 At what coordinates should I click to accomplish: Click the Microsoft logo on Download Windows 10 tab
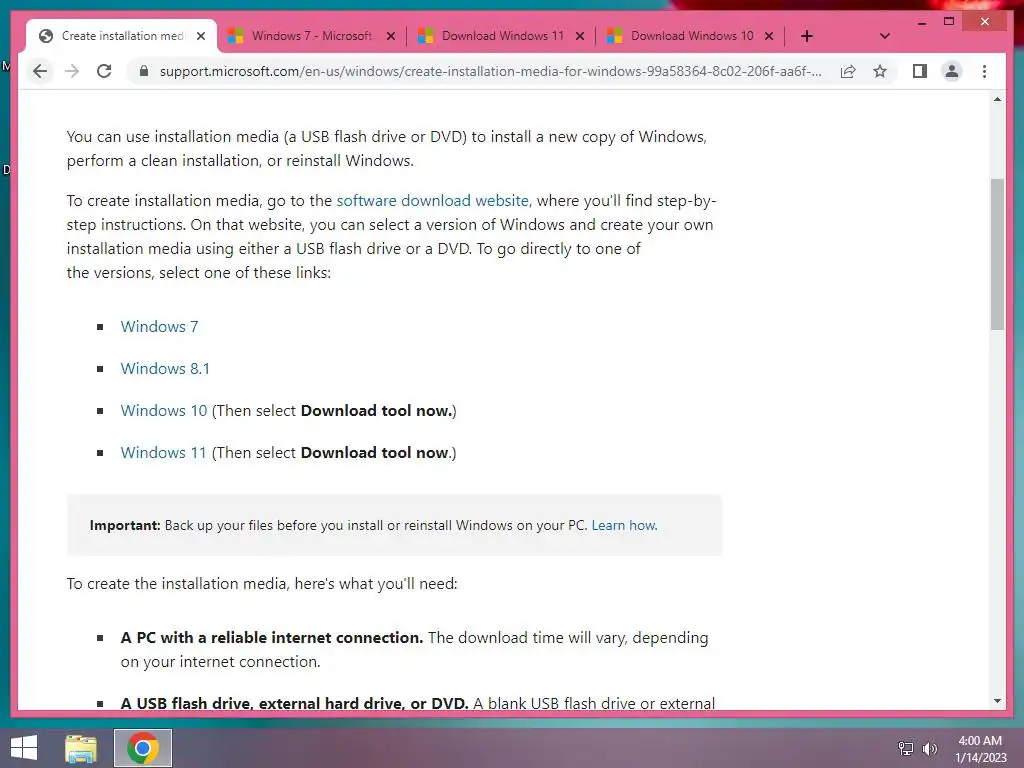point(615,36)
